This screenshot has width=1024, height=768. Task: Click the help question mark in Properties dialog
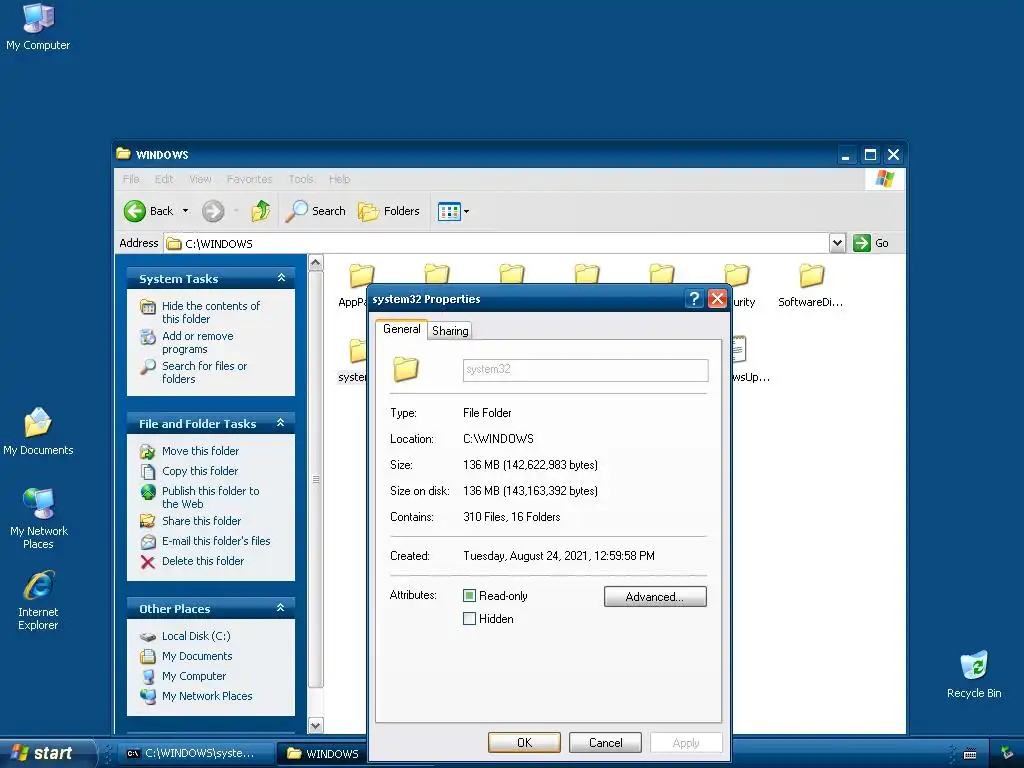pos(694,299)
